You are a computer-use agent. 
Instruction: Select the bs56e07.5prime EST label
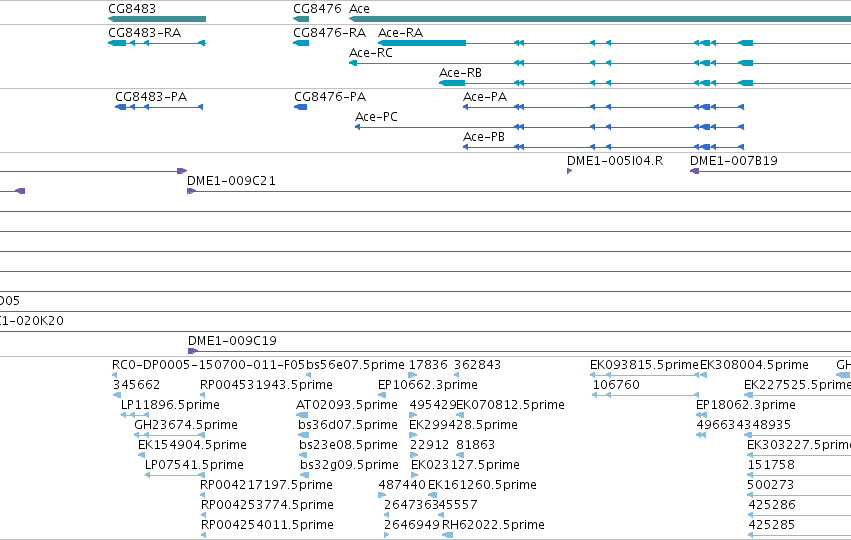point(355,365)
